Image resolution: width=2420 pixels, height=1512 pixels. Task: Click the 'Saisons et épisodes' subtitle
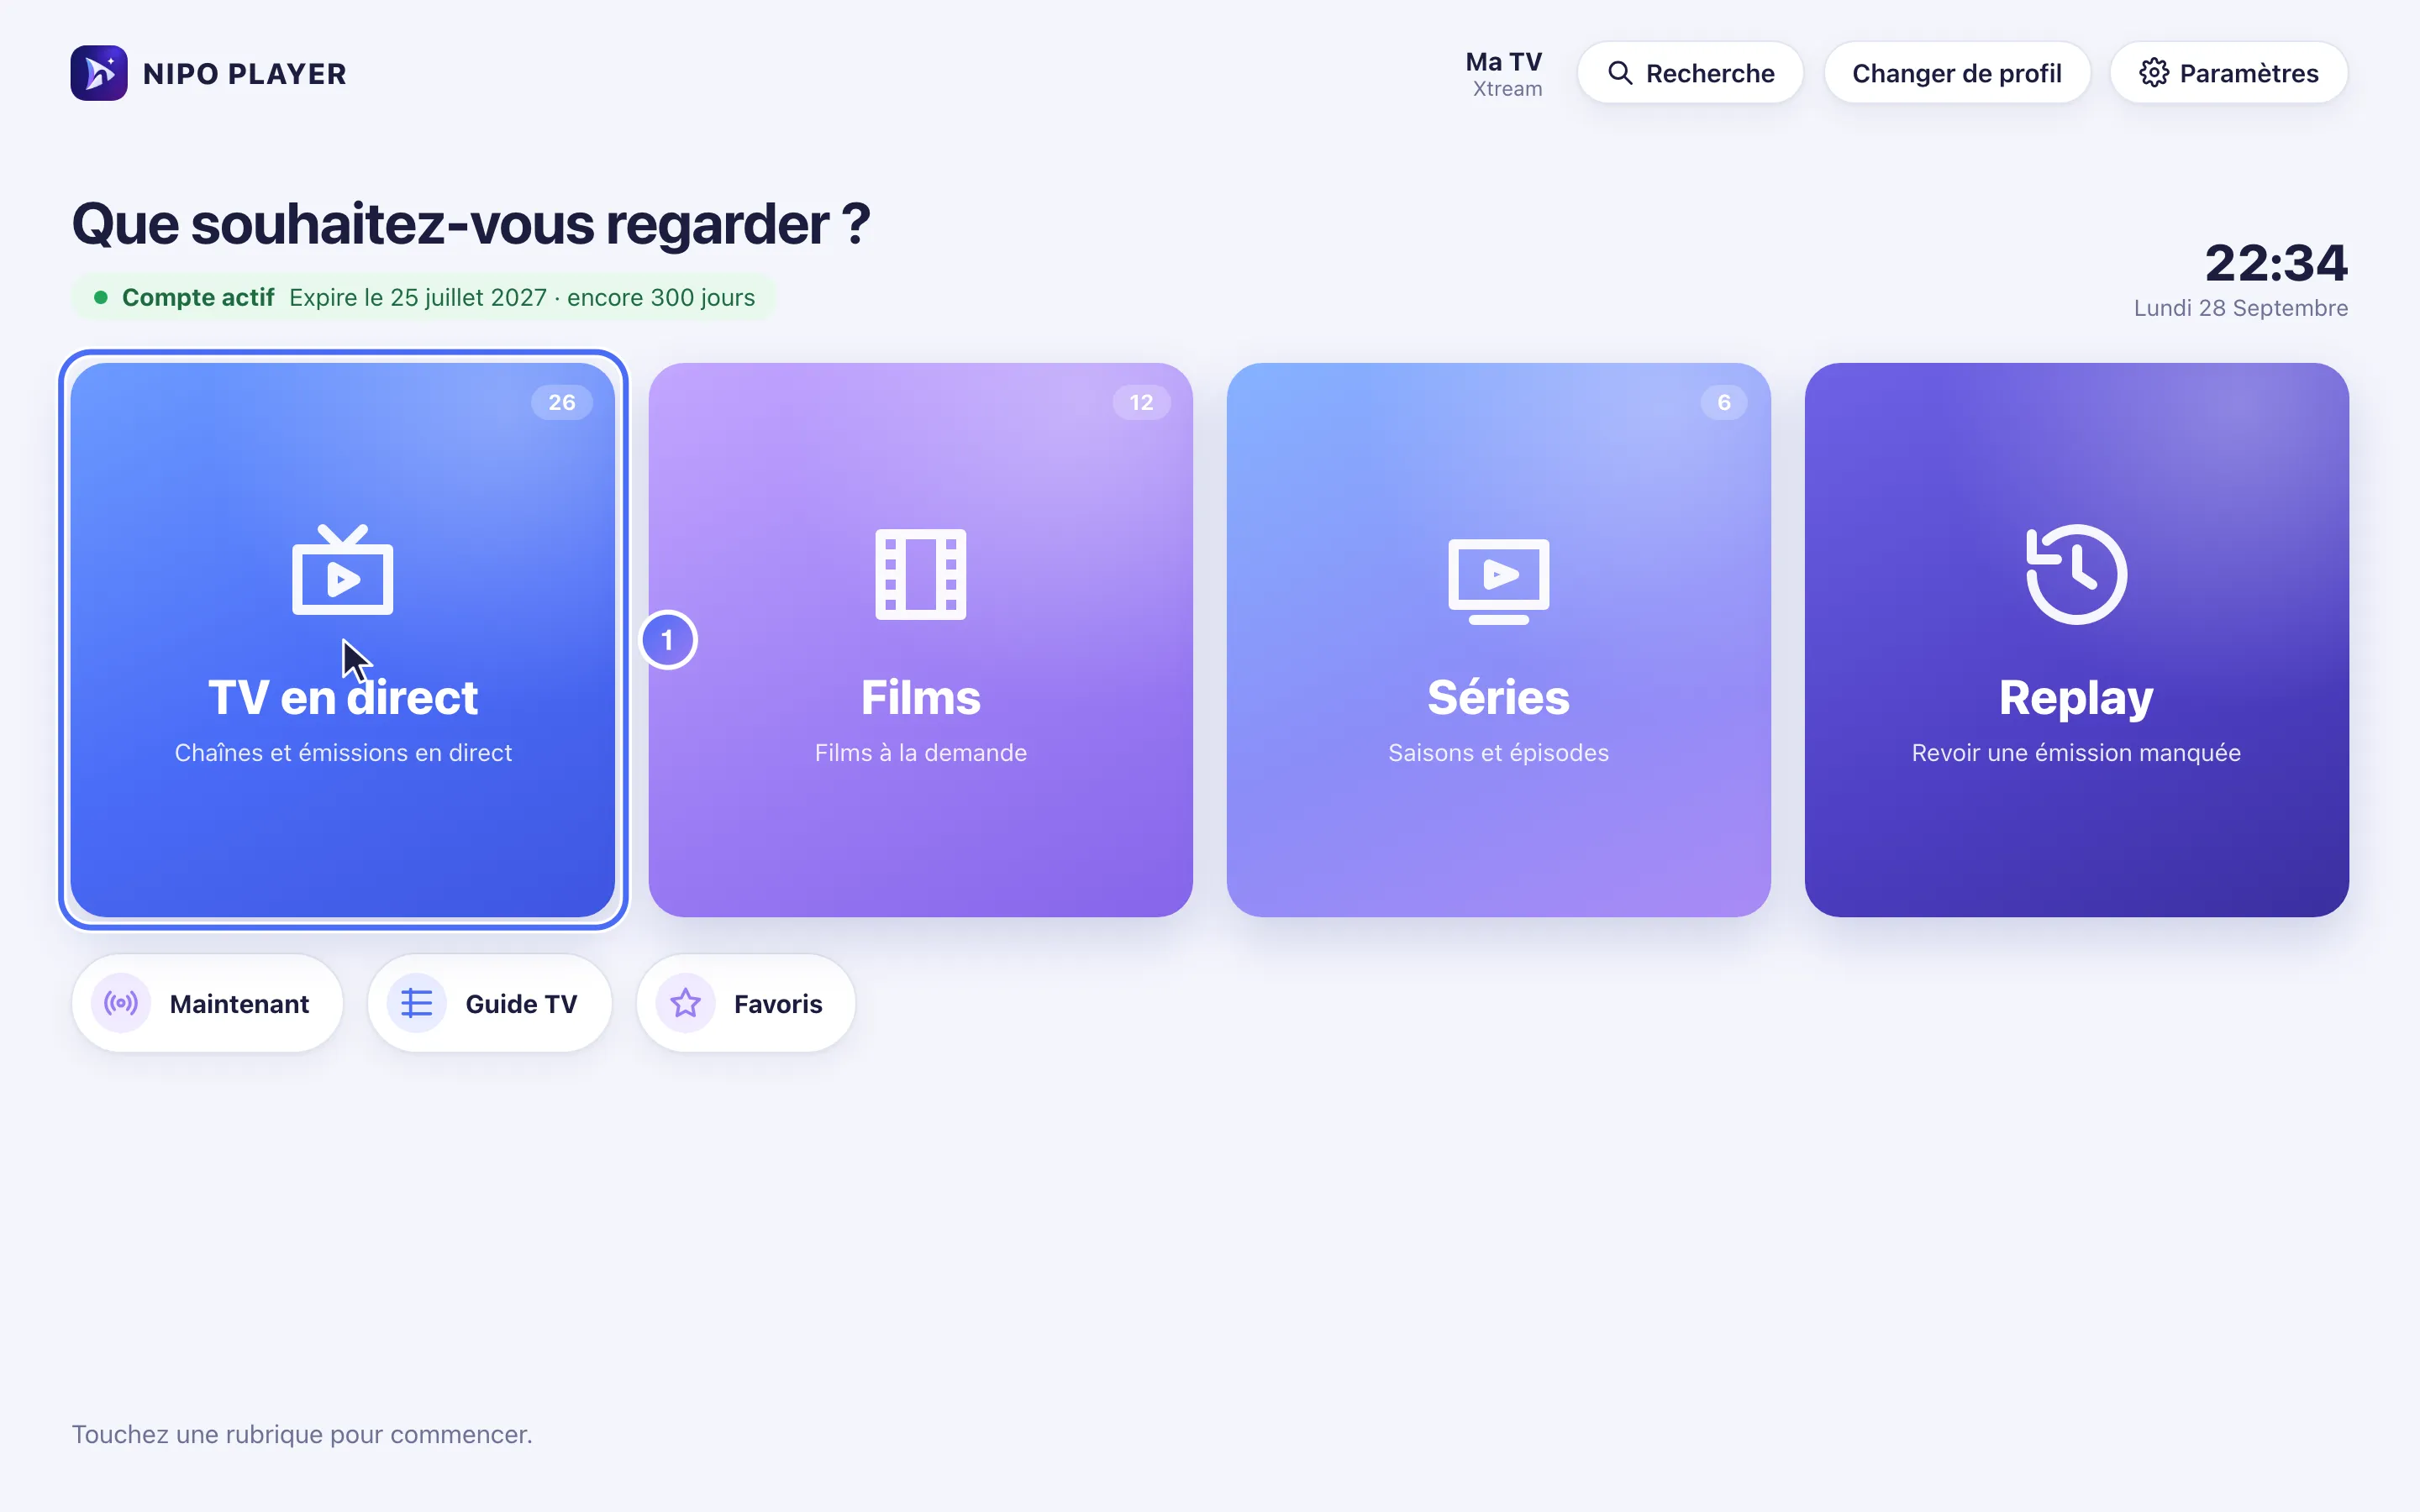pyautogui.click(x=1499, y=753)
